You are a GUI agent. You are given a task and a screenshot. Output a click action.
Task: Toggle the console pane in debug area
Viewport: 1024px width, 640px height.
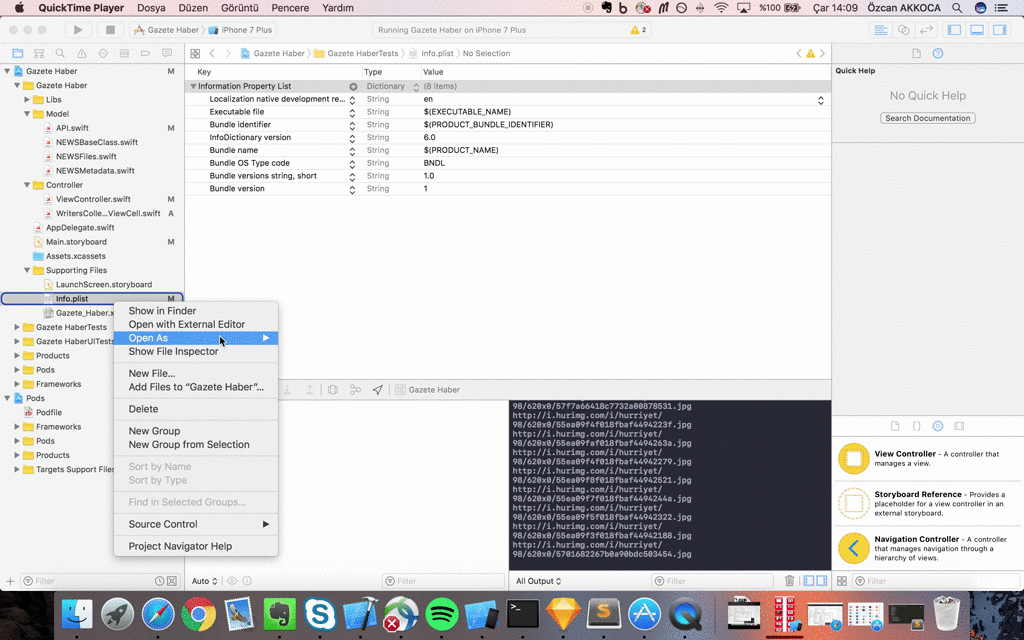822,581
